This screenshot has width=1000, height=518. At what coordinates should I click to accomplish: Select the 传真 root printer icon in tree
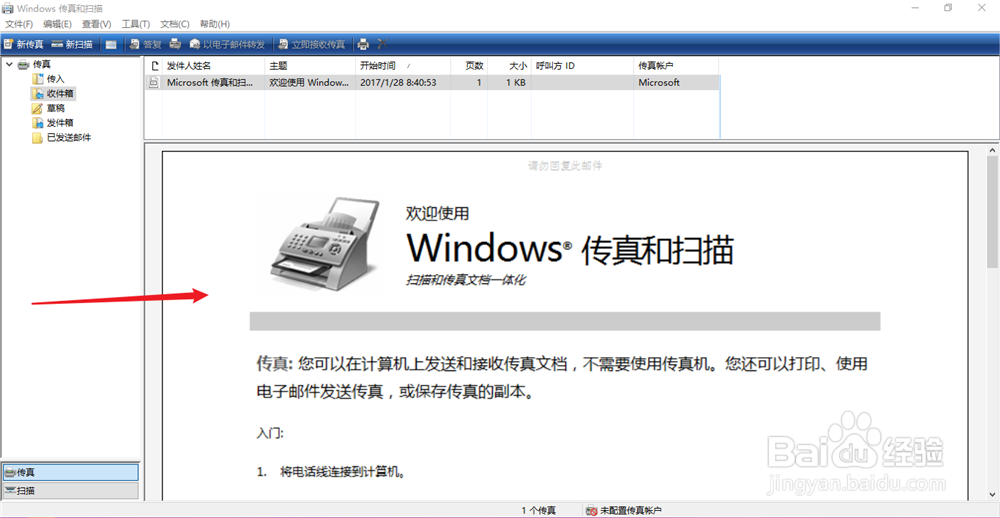click(24, 64)
